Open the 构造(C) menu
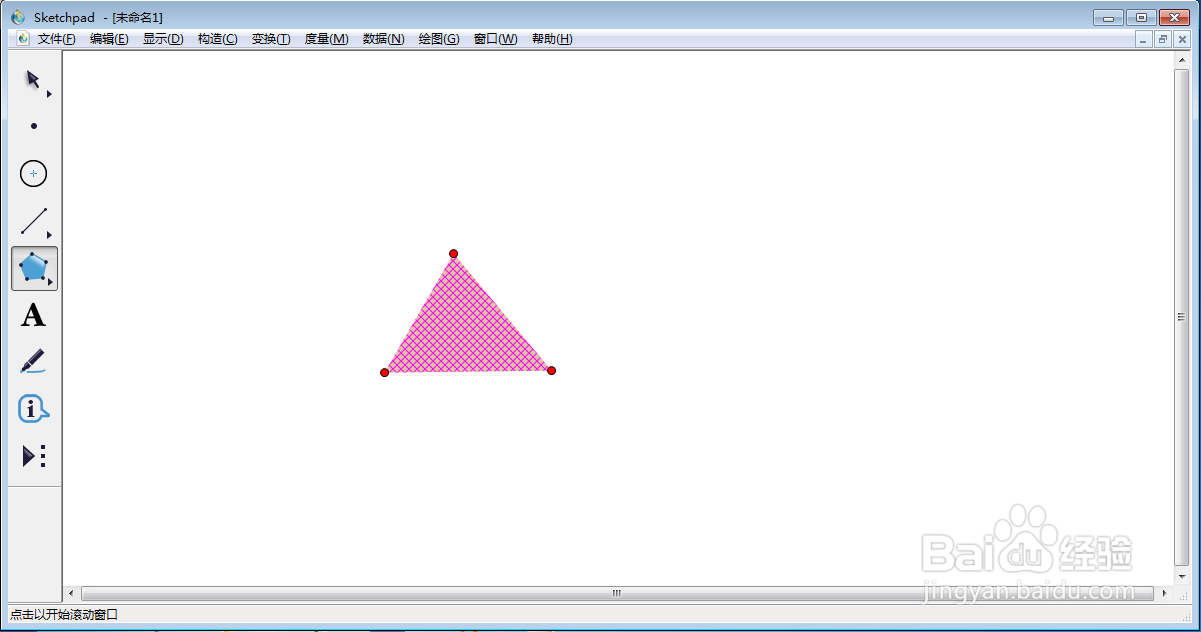This screenshot has width=1201, height=632. pos(217,39)
